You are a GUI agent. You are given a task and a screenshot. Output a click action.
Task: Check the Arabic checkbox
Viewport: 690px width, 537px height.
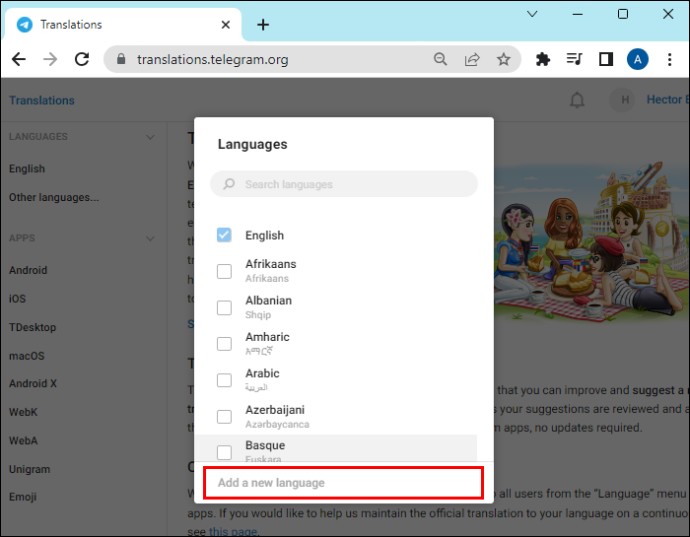coord(224,380)
